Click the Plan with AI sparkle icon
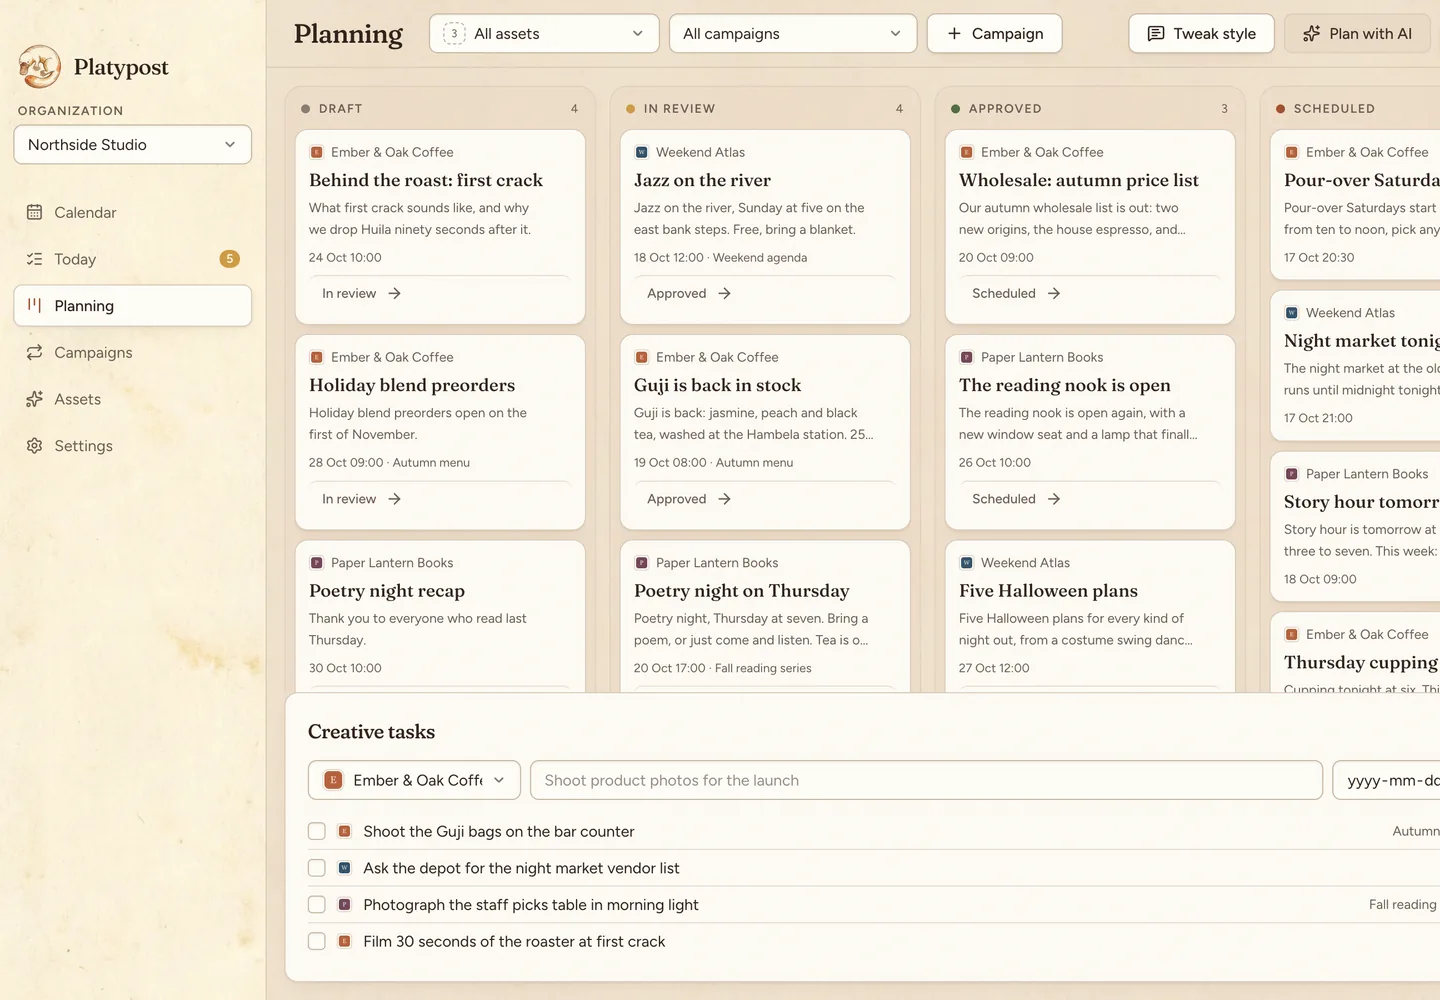This screenshot has width=1440, height=1000. (x=1312, y=33)
